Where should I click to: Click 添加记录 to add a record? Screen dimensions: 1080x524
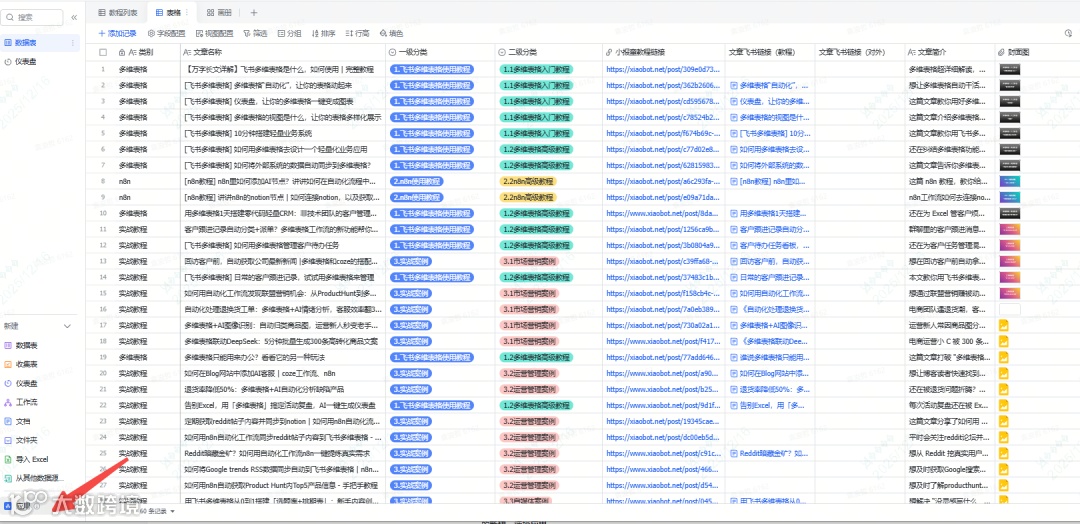117,33
